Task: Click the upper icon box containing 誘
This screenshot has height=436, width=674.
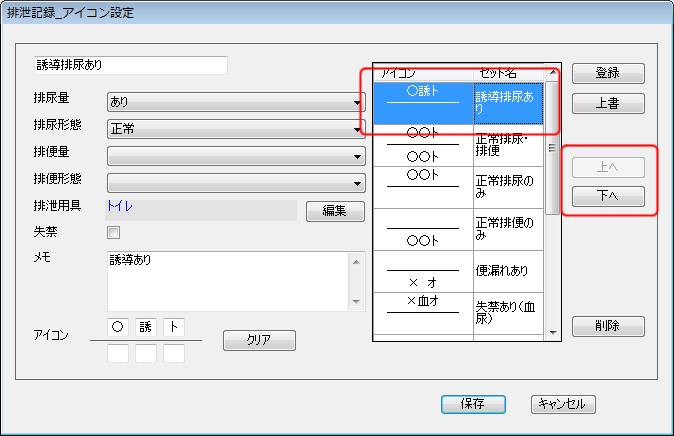Action: (146, 327)
